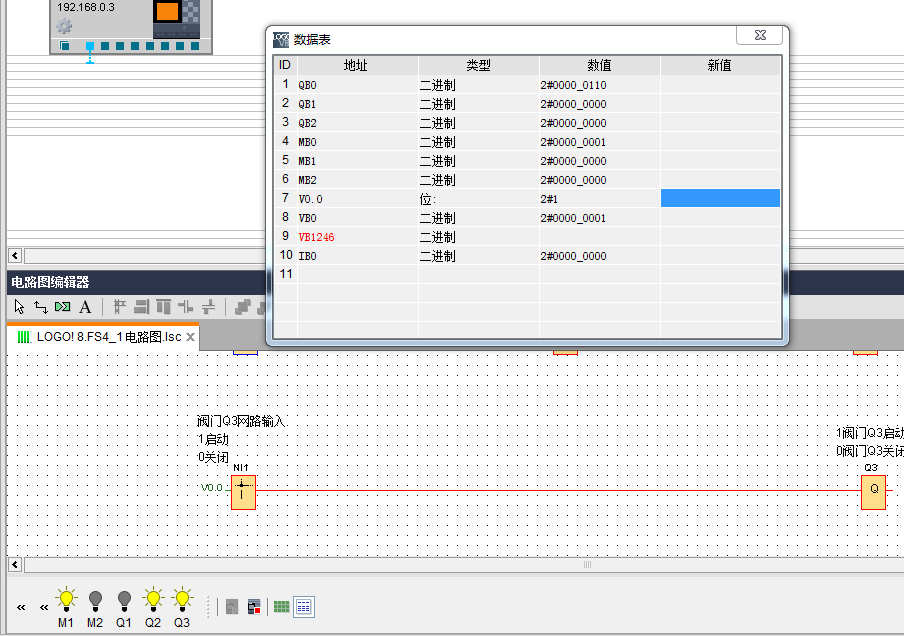
Task: Click the orange LOGO! device display
Action: tap(167, 11)
